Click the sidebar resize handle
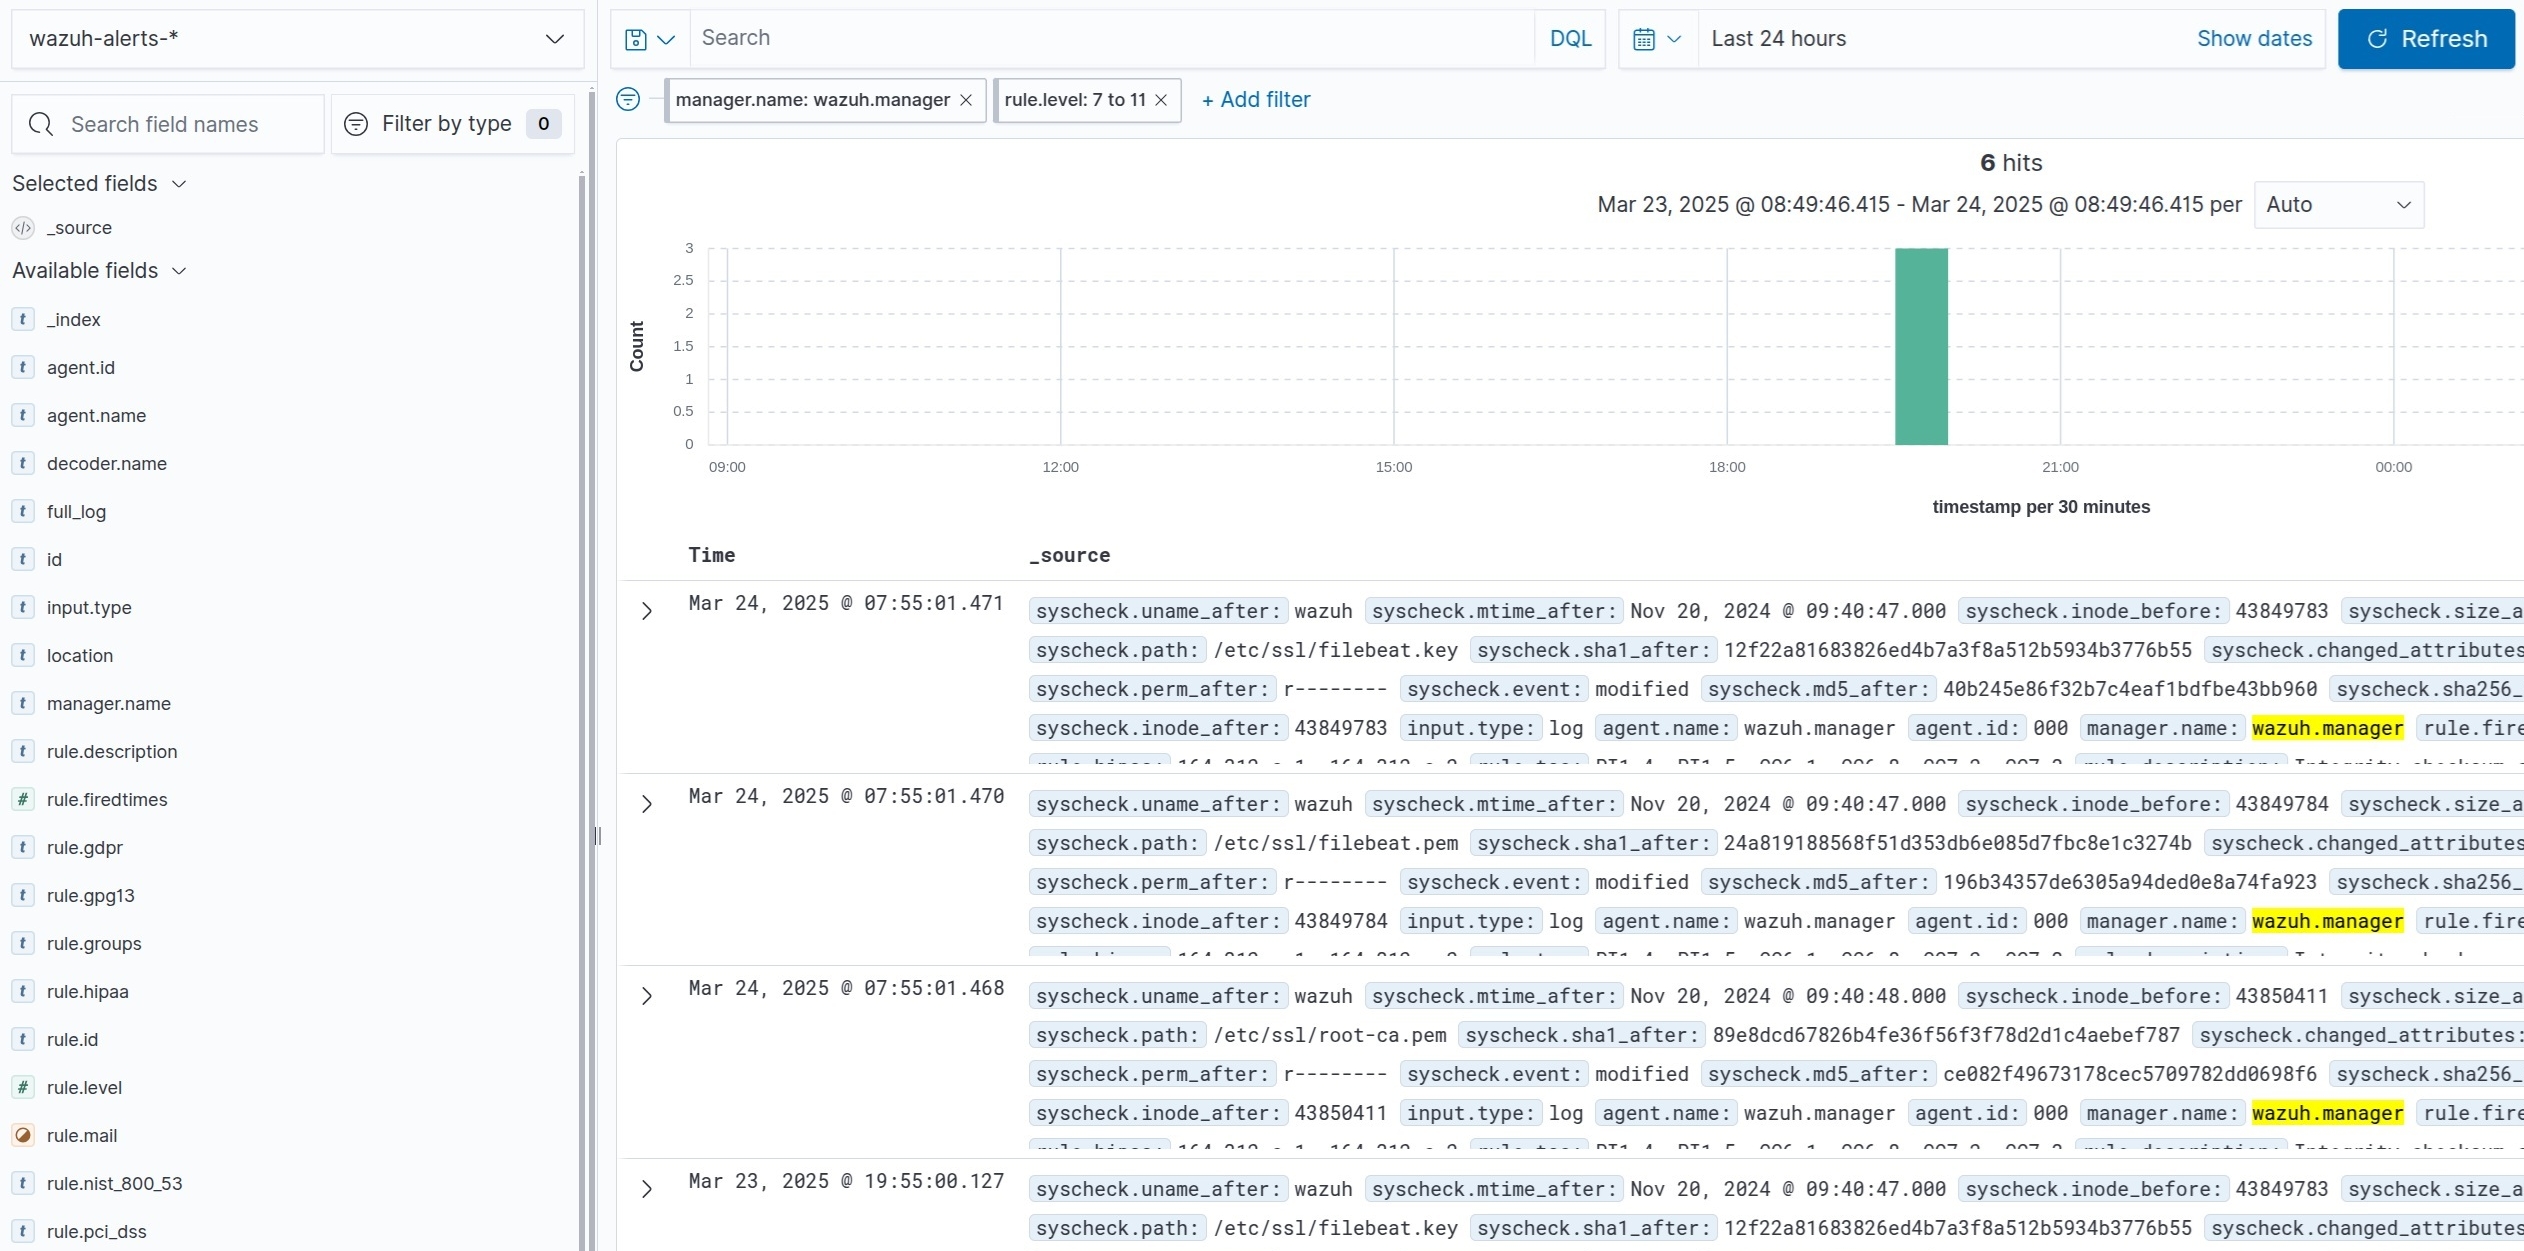This screenshot has height=1251, width=2524. [597, 836]
